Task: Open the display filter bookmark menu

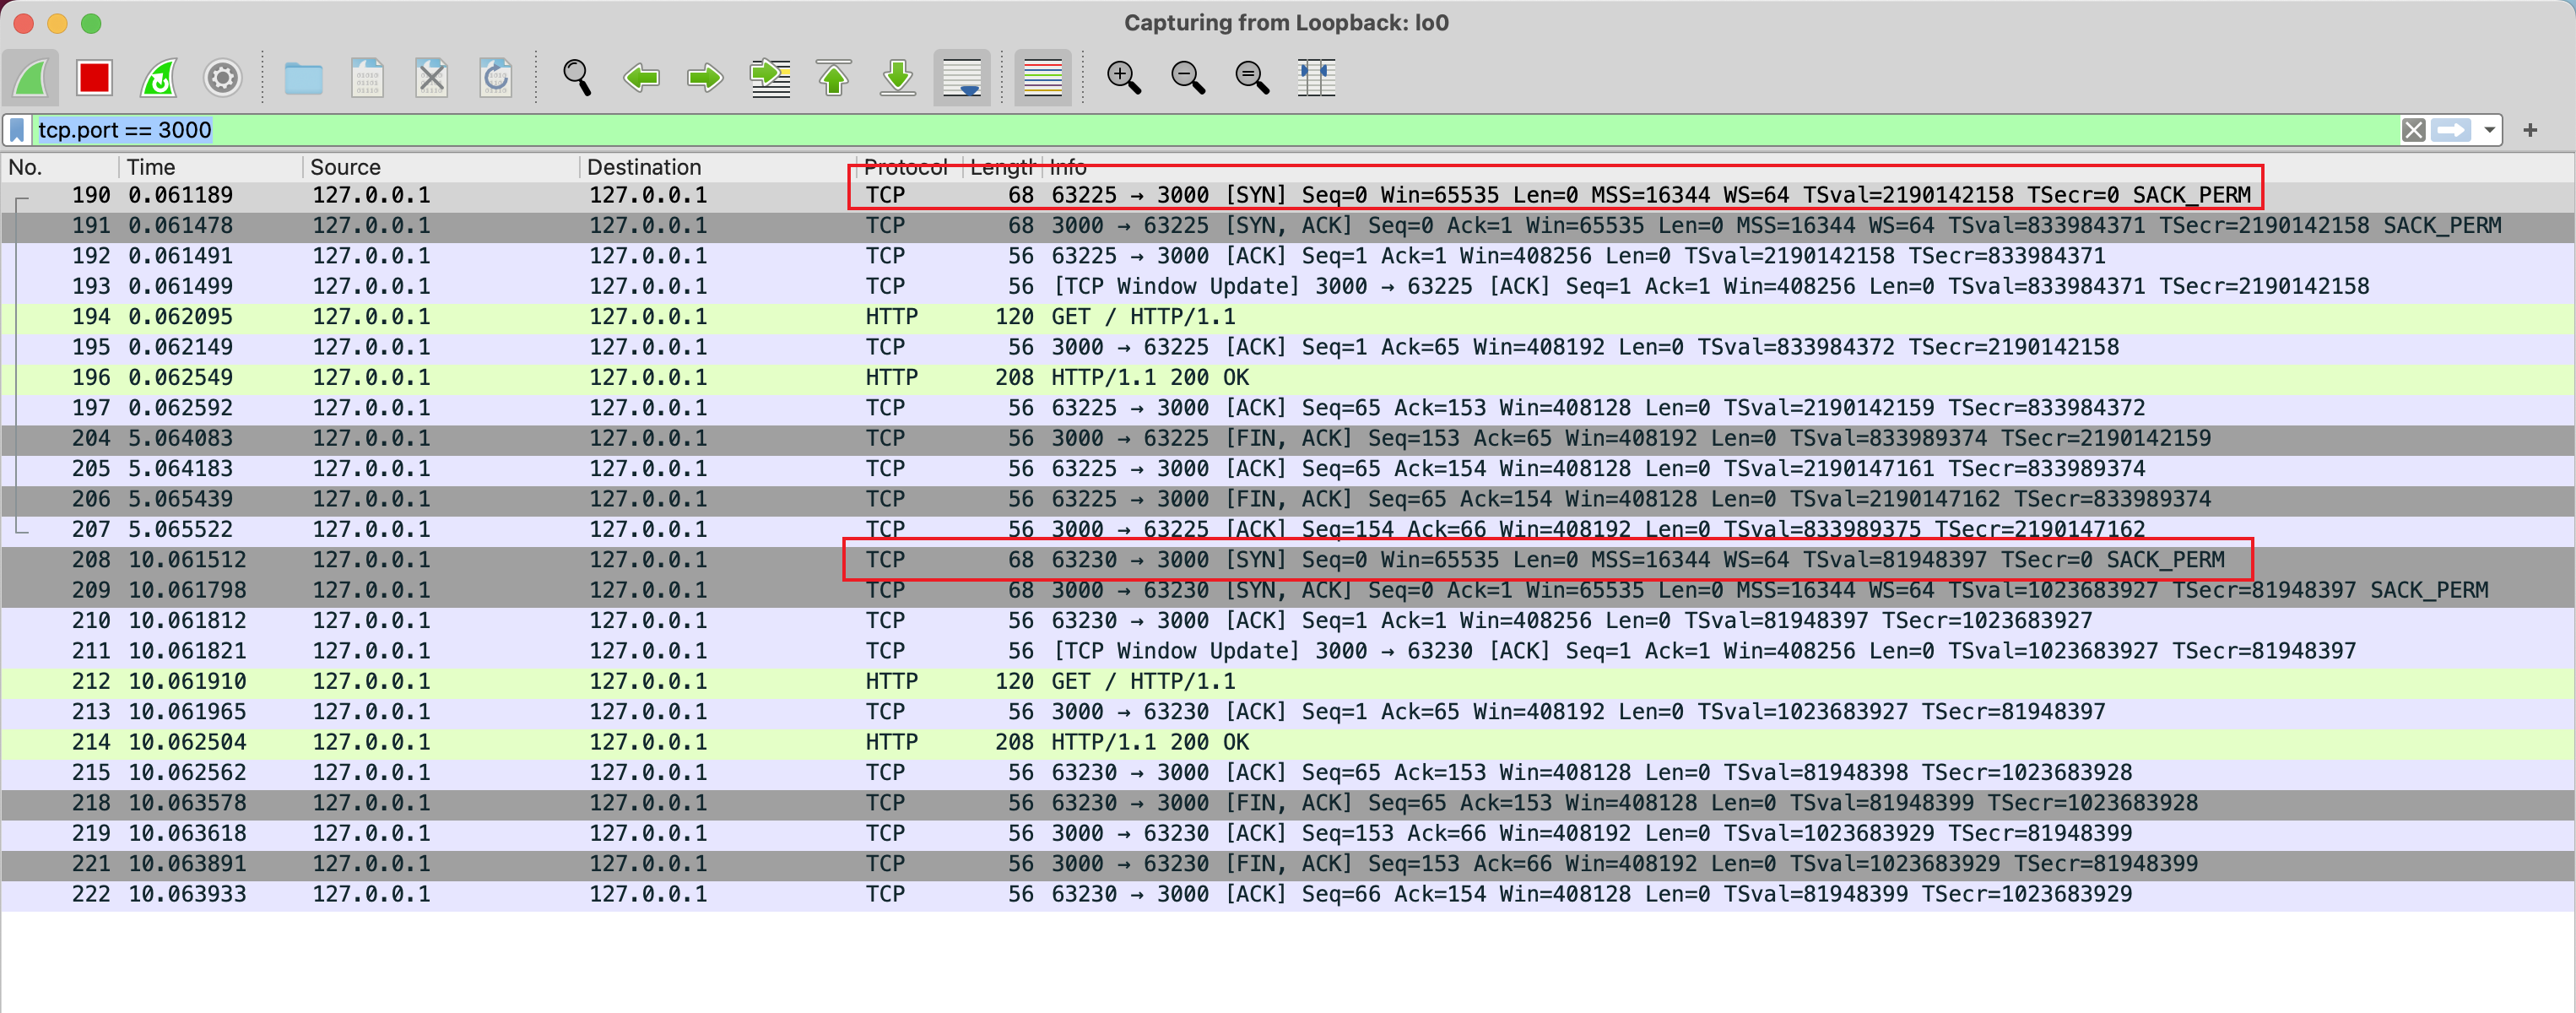Action: pyautogui.click(x=17, y=130)
